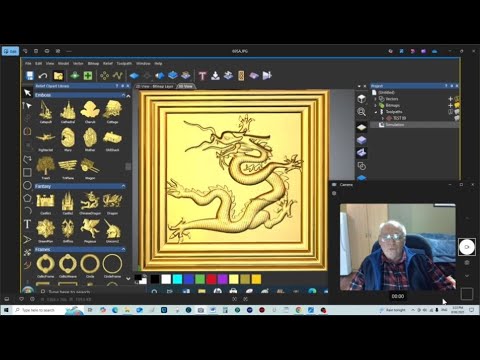Toggle visibility bulb for Vectors row
This screenshot has width=480, height=360.
pyautogui.click(x=457, y=99)
